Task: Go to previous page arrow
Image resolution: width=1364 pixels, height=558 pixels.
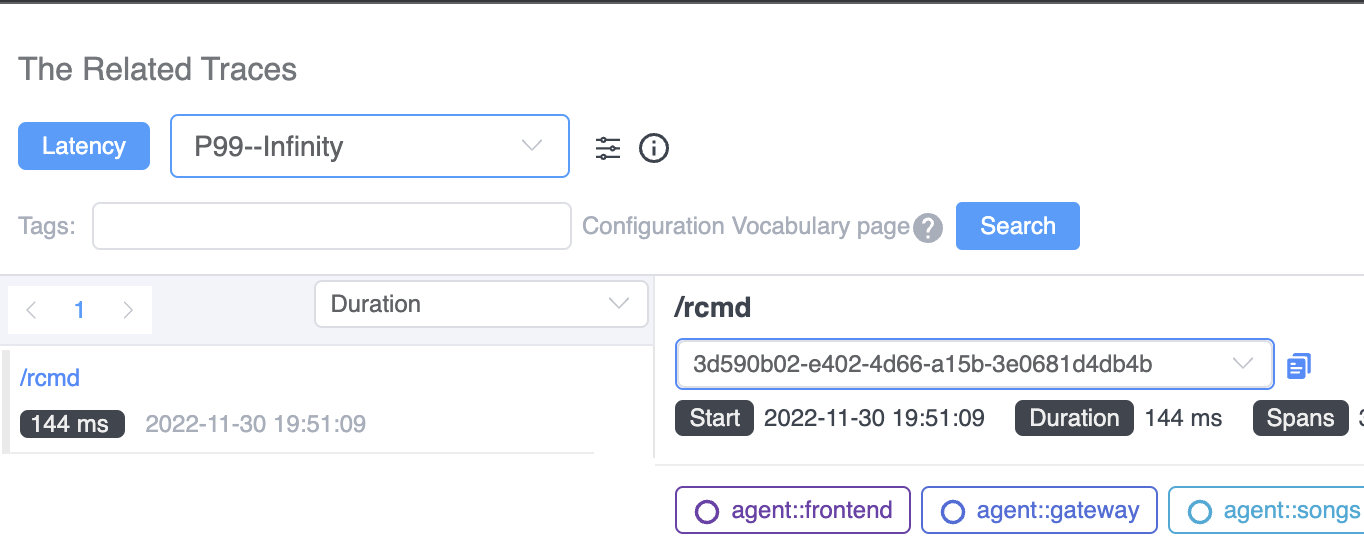Action: [31, 310]
